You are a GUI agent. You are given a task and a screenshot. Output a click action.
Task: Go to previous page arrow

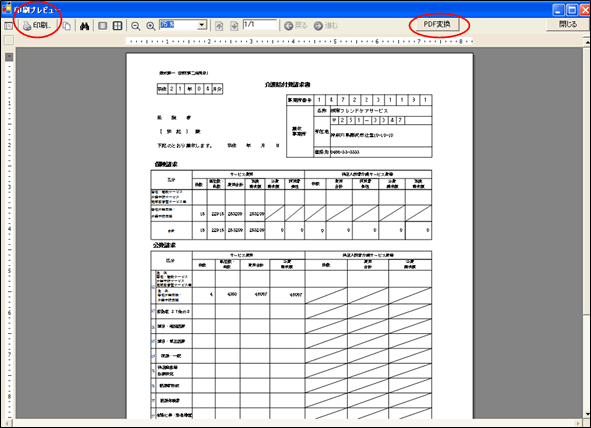coord(219,26)
